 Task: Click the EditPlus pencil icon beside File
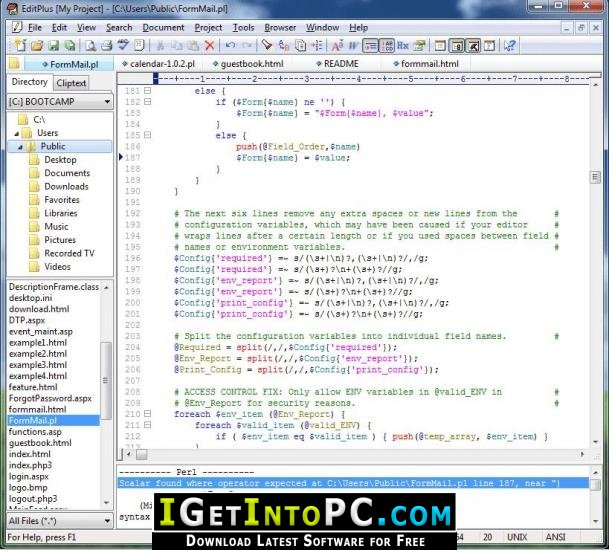pyautogui.click(x=17, y=27)
